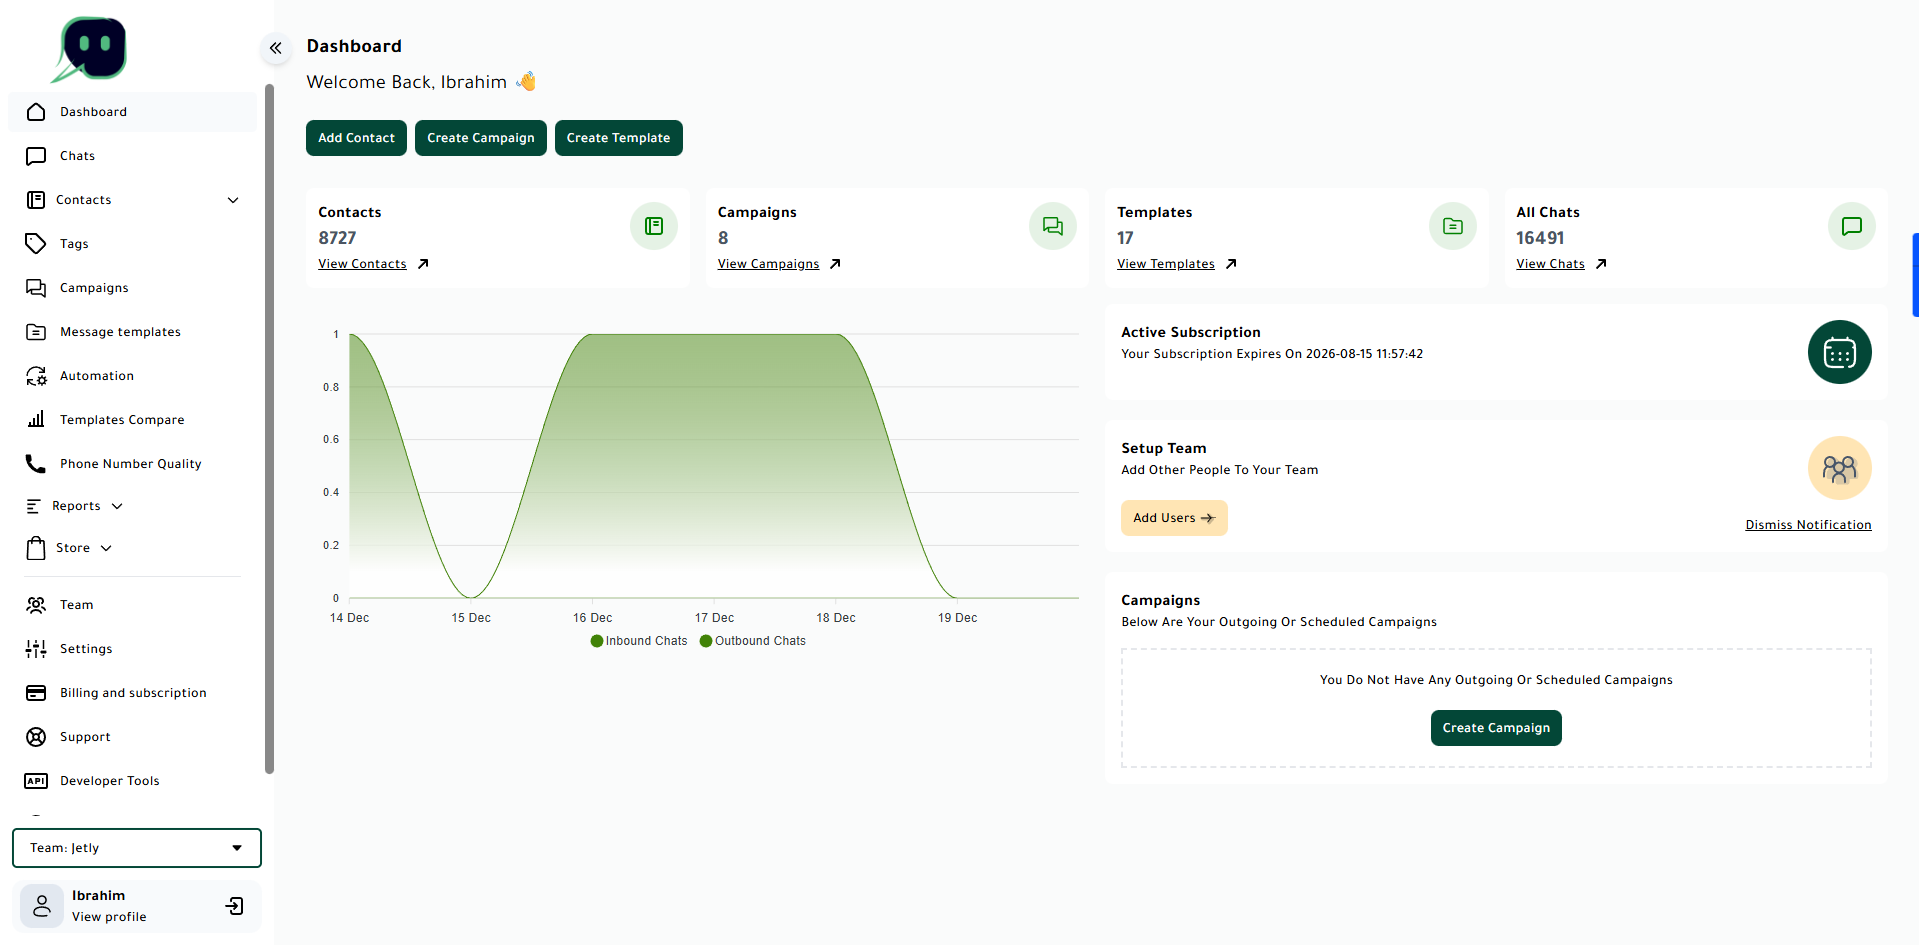Expand the Contacts sidebar dropdown
The width and height of the screenshot is (1919, 945).
(233, 200)
